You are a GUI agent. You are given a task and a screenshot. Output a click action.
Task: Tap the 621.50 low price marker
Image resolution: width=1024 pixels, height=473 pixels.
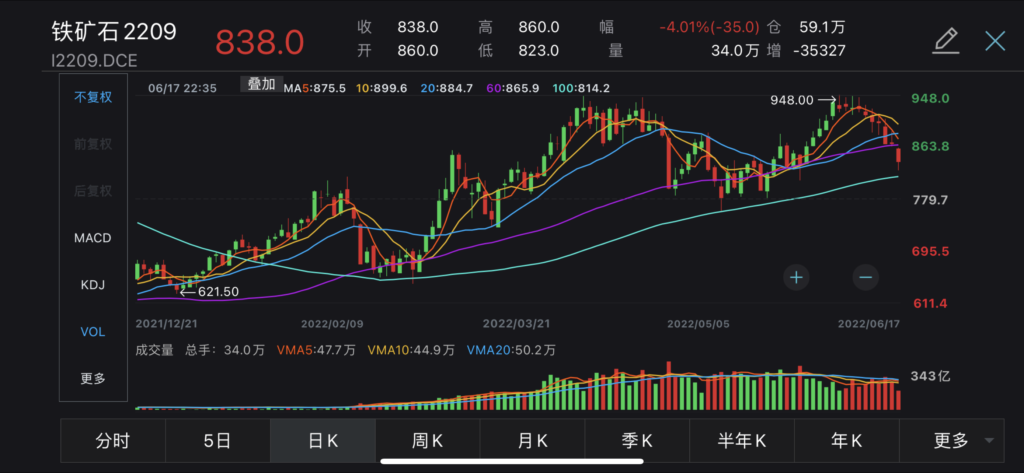click(219, 291)
